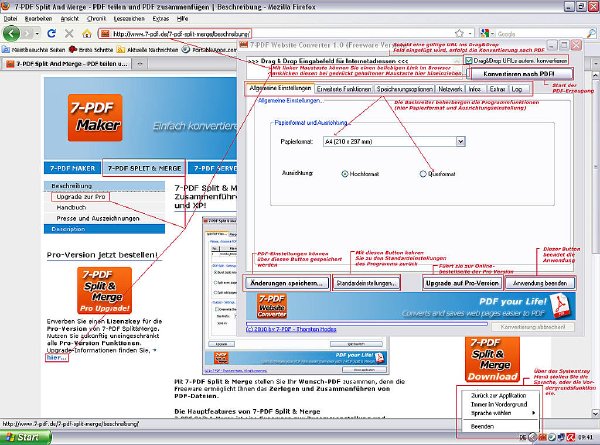Open Aktuelle Nachrichten feed bookmark
600x445 pixels.
coord(148,50)
